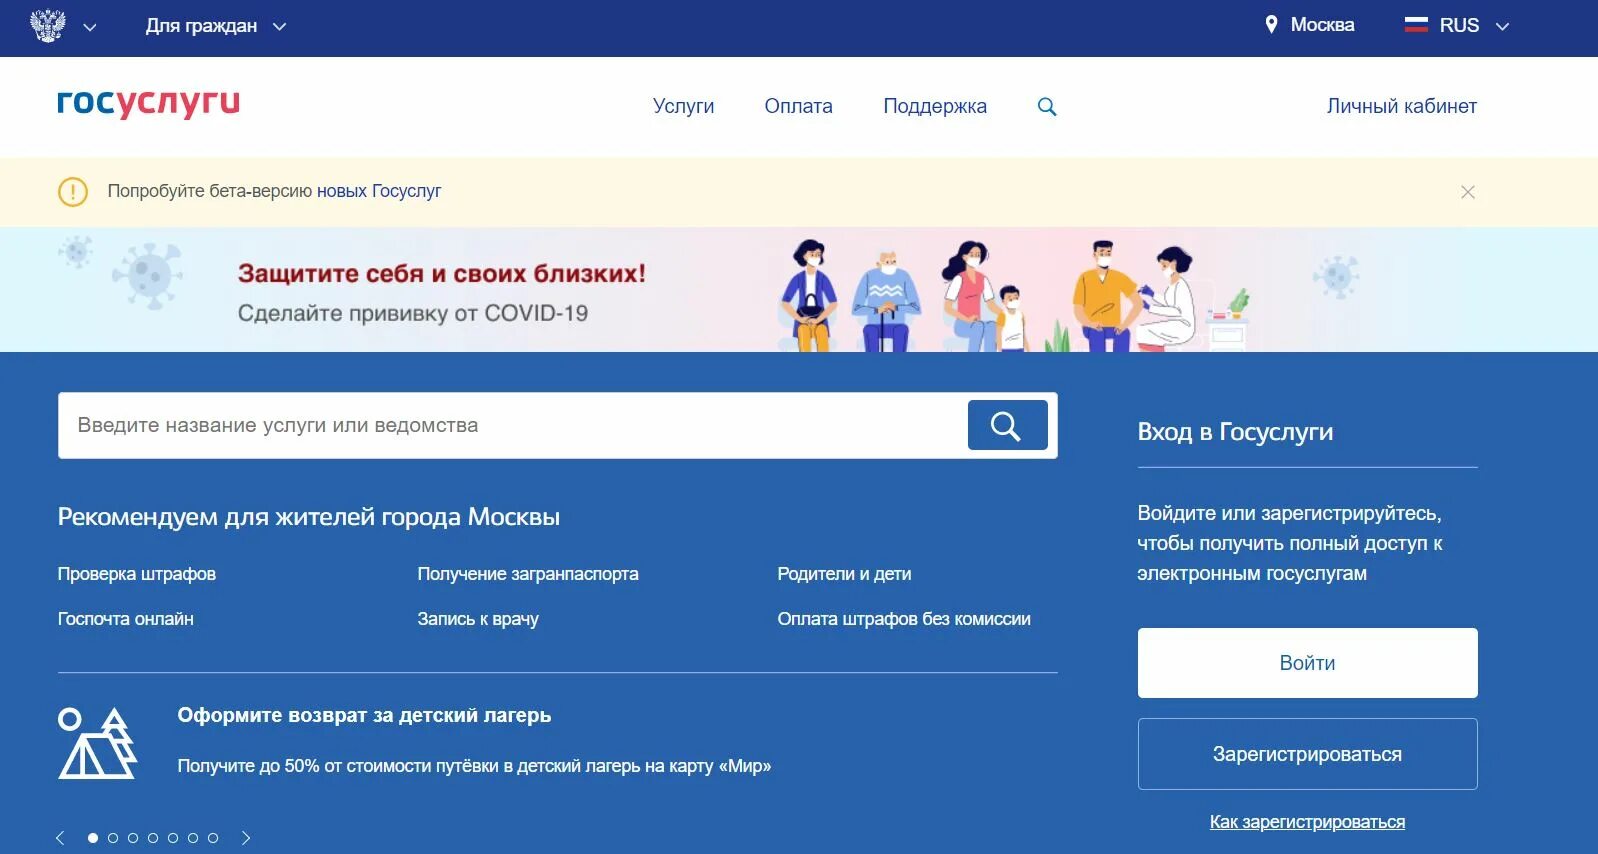Image resolution: width=1598 pixels, height=854 pixels.
Task: Go to the Госуслуги logo homepage
Action: [x=148, y=103]
